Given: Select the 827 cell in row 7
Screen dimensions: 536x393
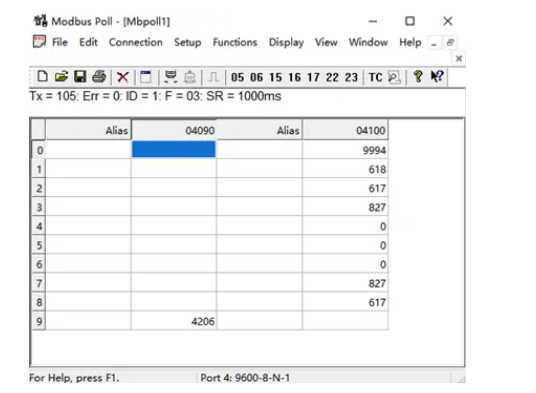Looking at the screenshot, I should click(345, 283).
